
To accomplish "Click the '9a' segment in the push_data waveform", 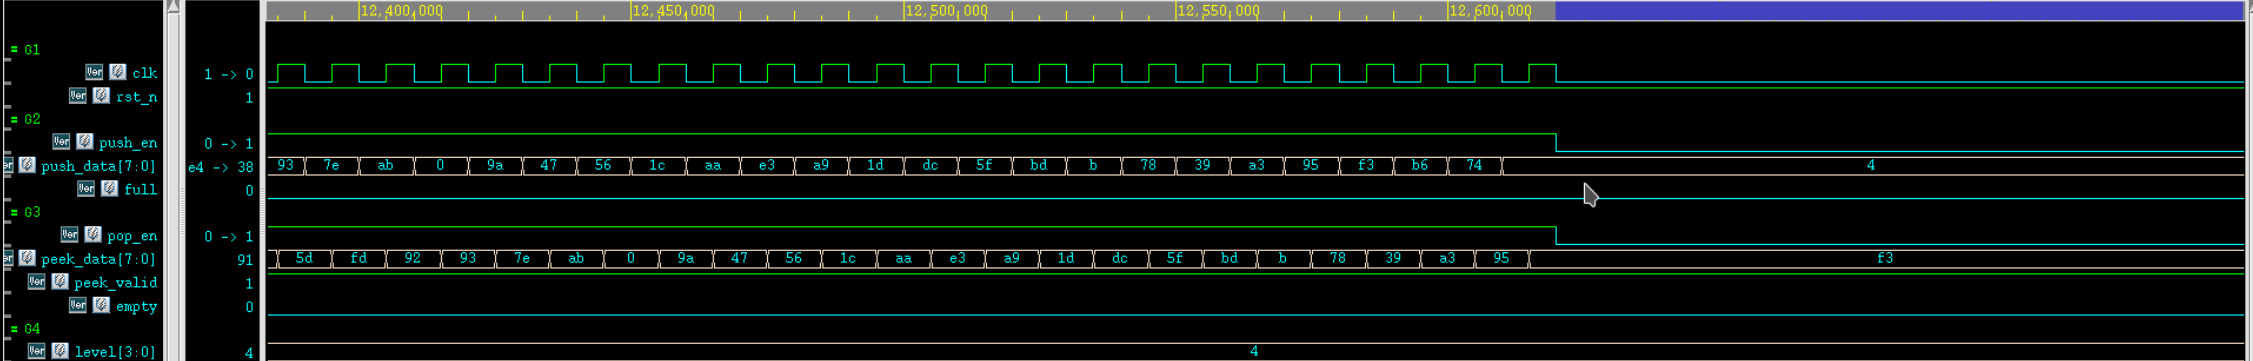I will (x=495, y=165).
